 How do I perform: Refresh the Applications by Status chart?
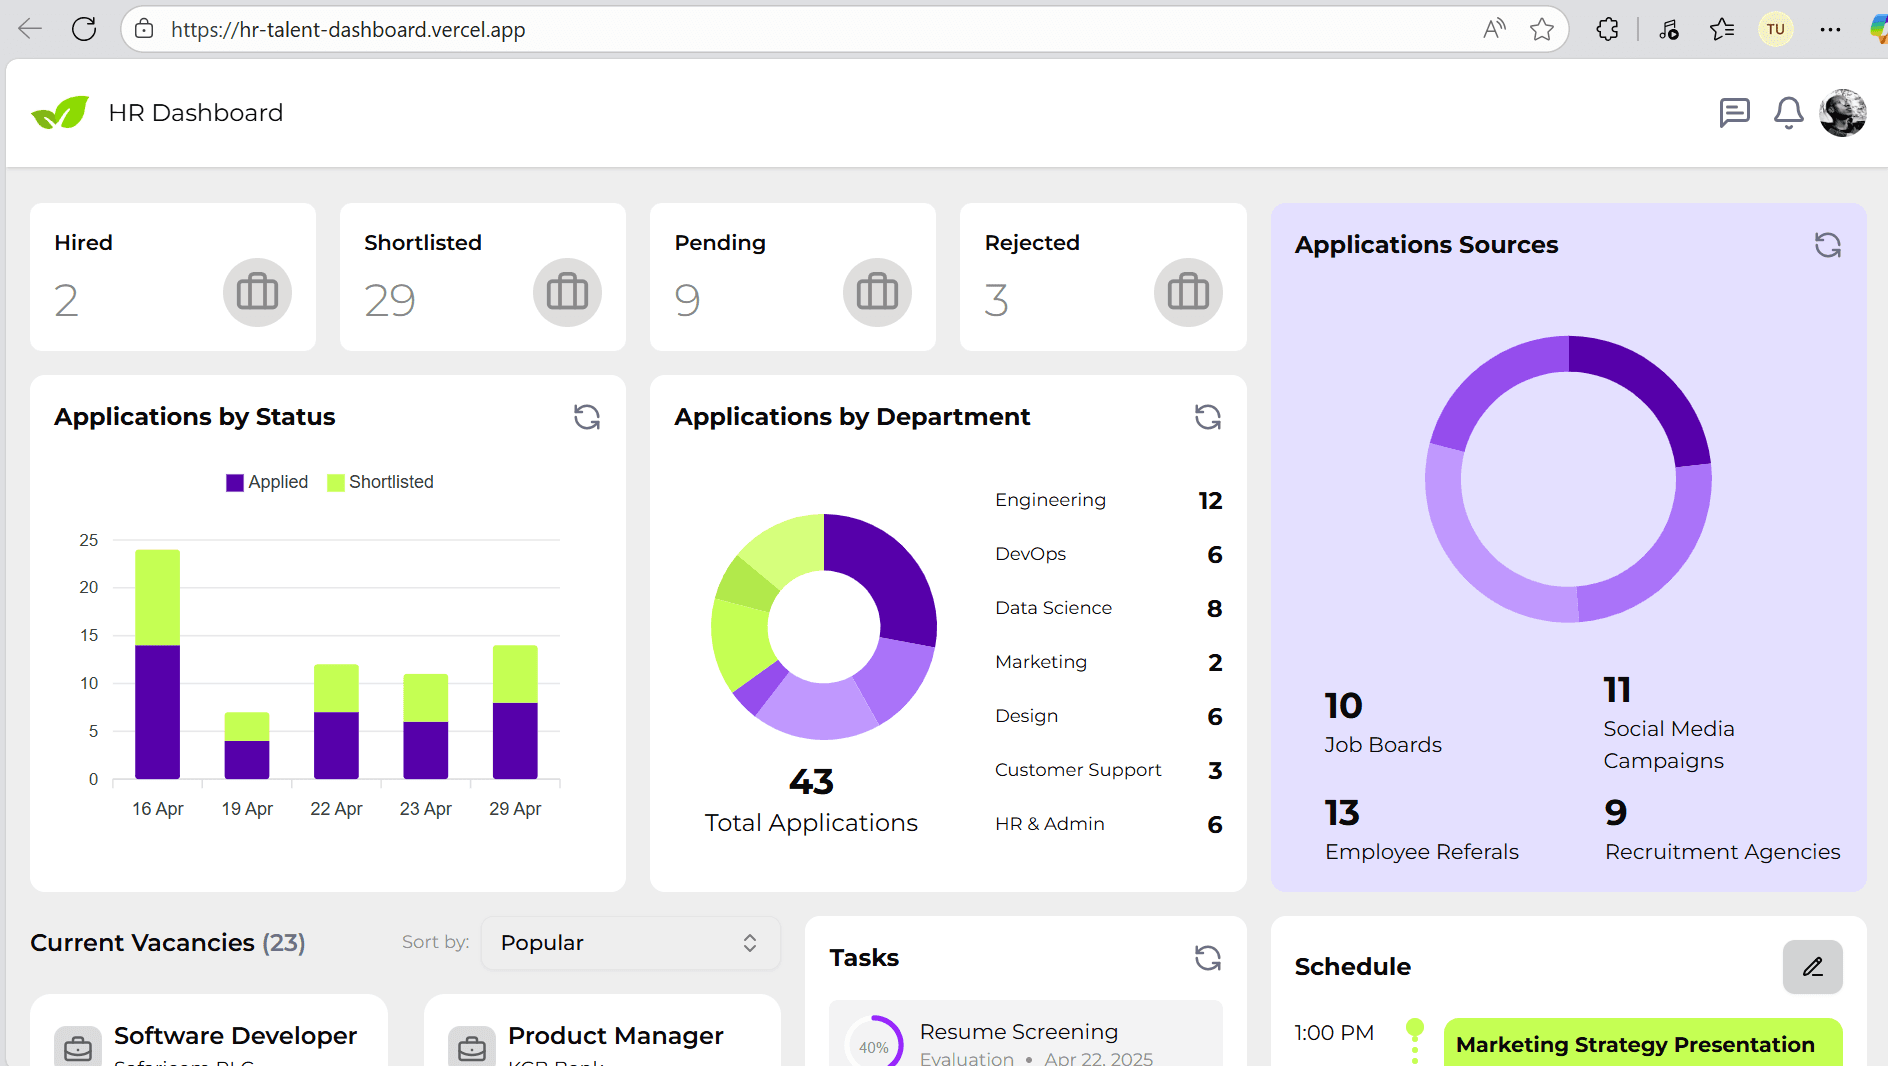coord(587,417)
